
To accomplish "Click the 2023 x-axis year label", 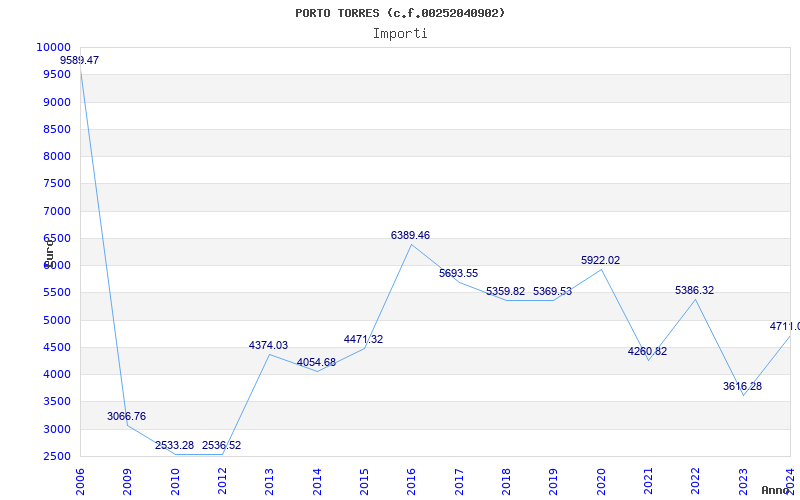I will tap(743, 482).
